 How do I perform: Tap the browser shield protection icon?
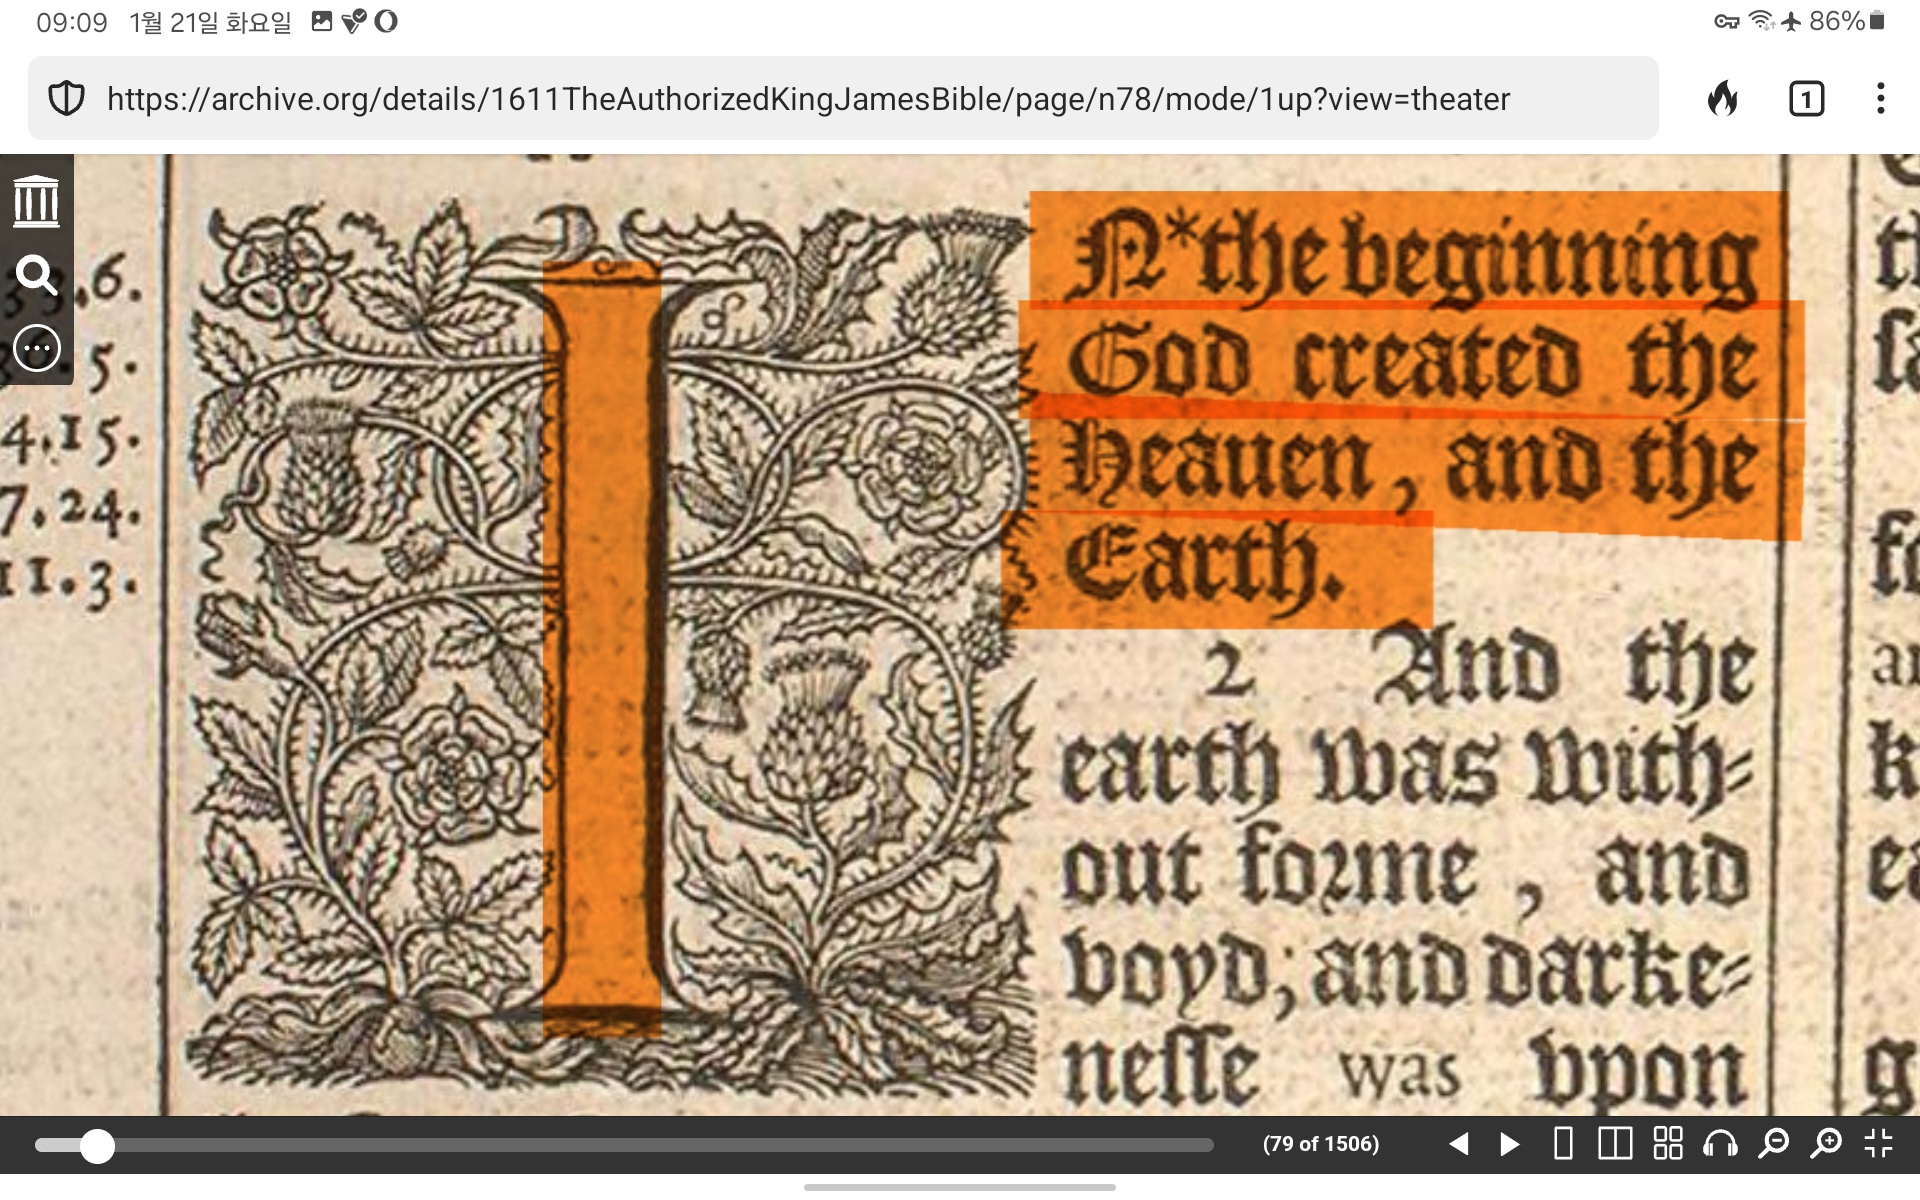pos(67,99)
